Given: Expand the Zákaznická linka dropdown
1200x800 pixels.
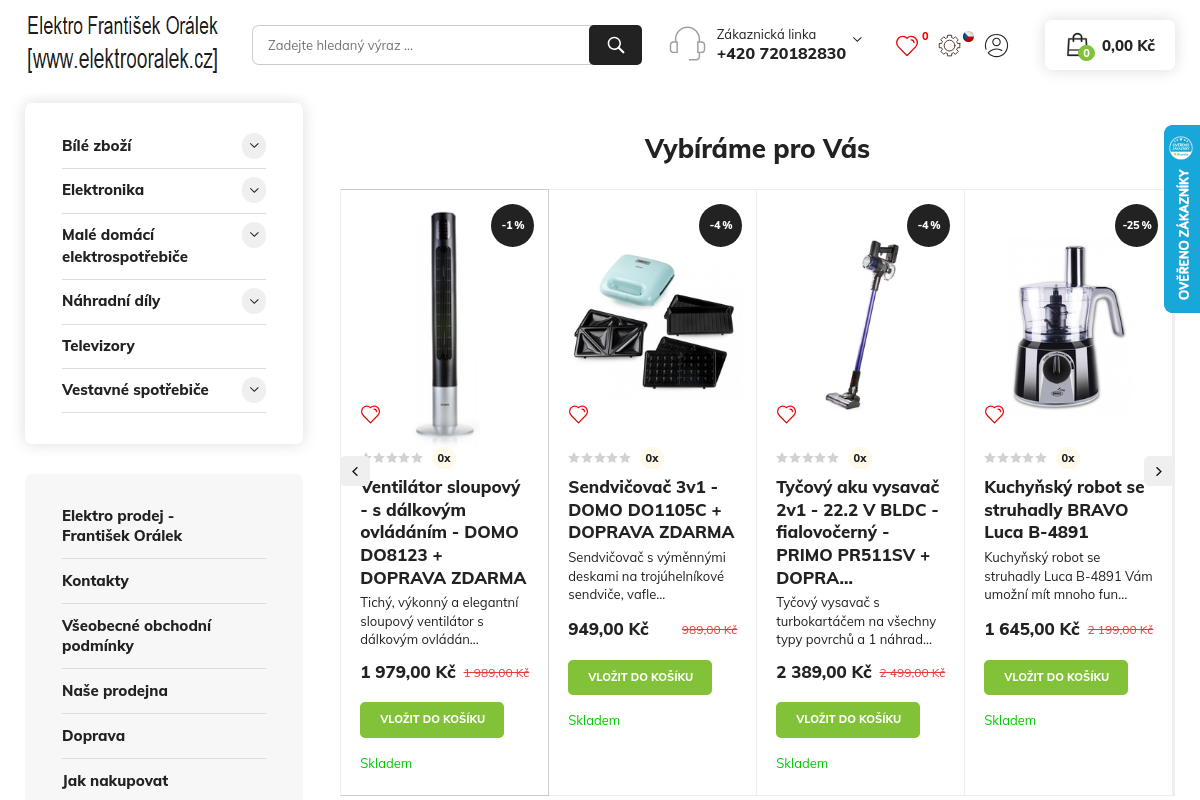Looking at the screenshot, I should pos(857,39).
